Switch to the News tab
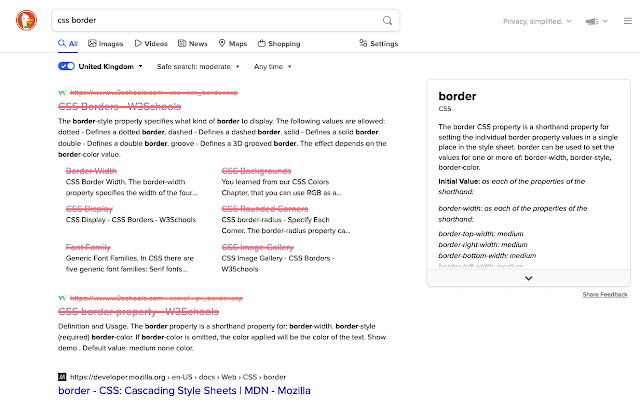 point(193,43)
